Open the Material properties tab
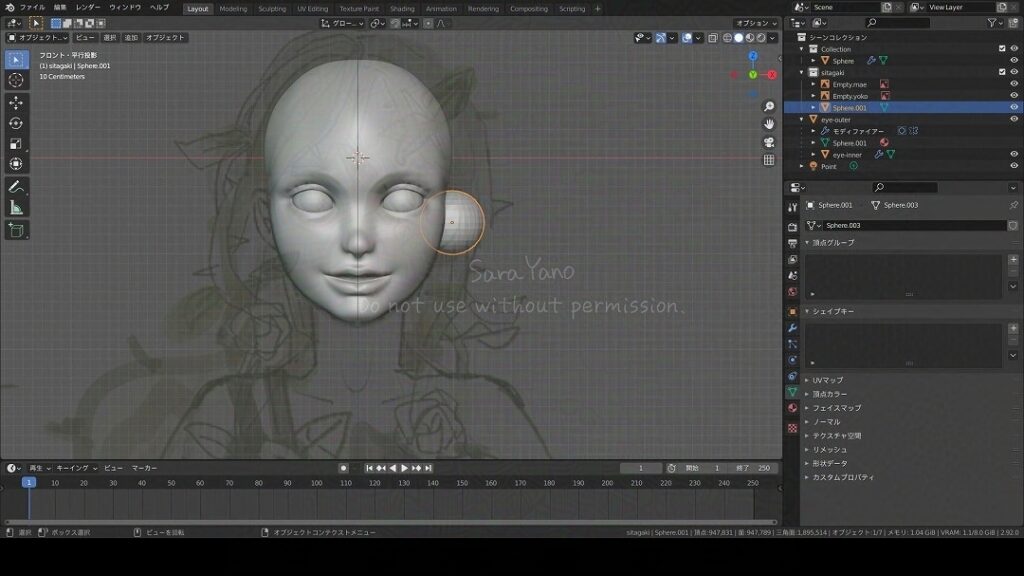Image resolution: width=1024 pixels, height=576 pixels. tap(792, 408)
